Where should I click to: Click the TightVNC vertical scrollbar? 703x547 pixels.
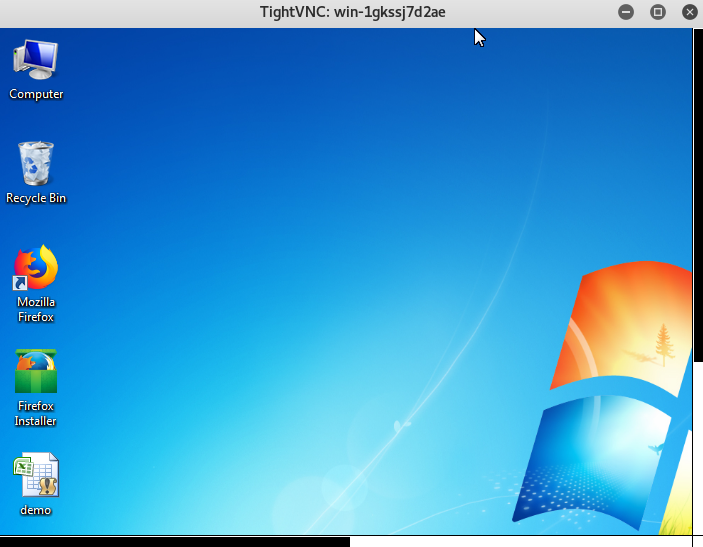[698, 195]
